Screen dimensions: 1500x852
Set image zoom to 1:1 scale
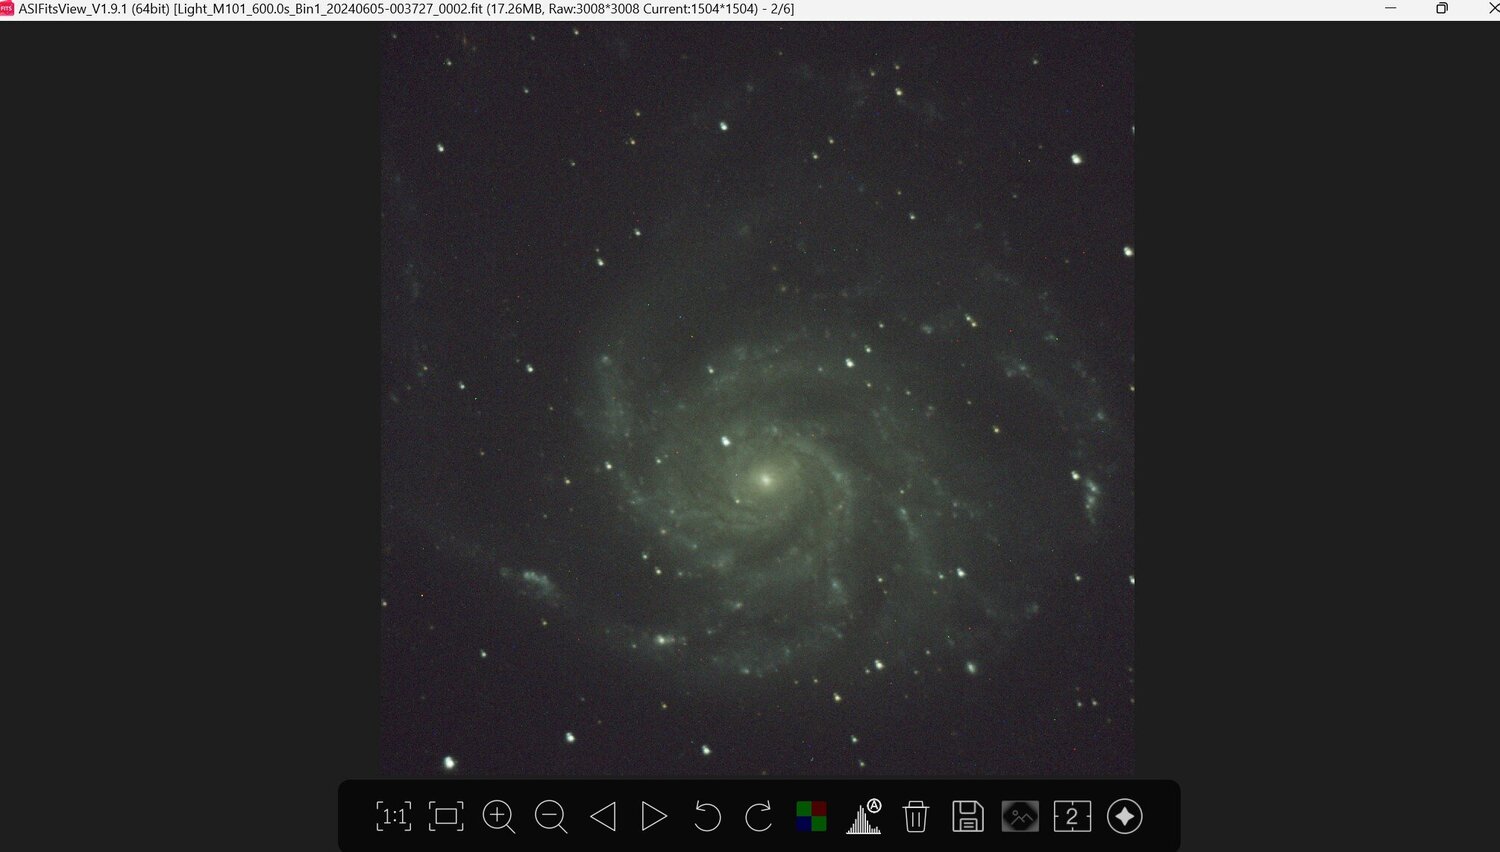[x=393, y=817]
